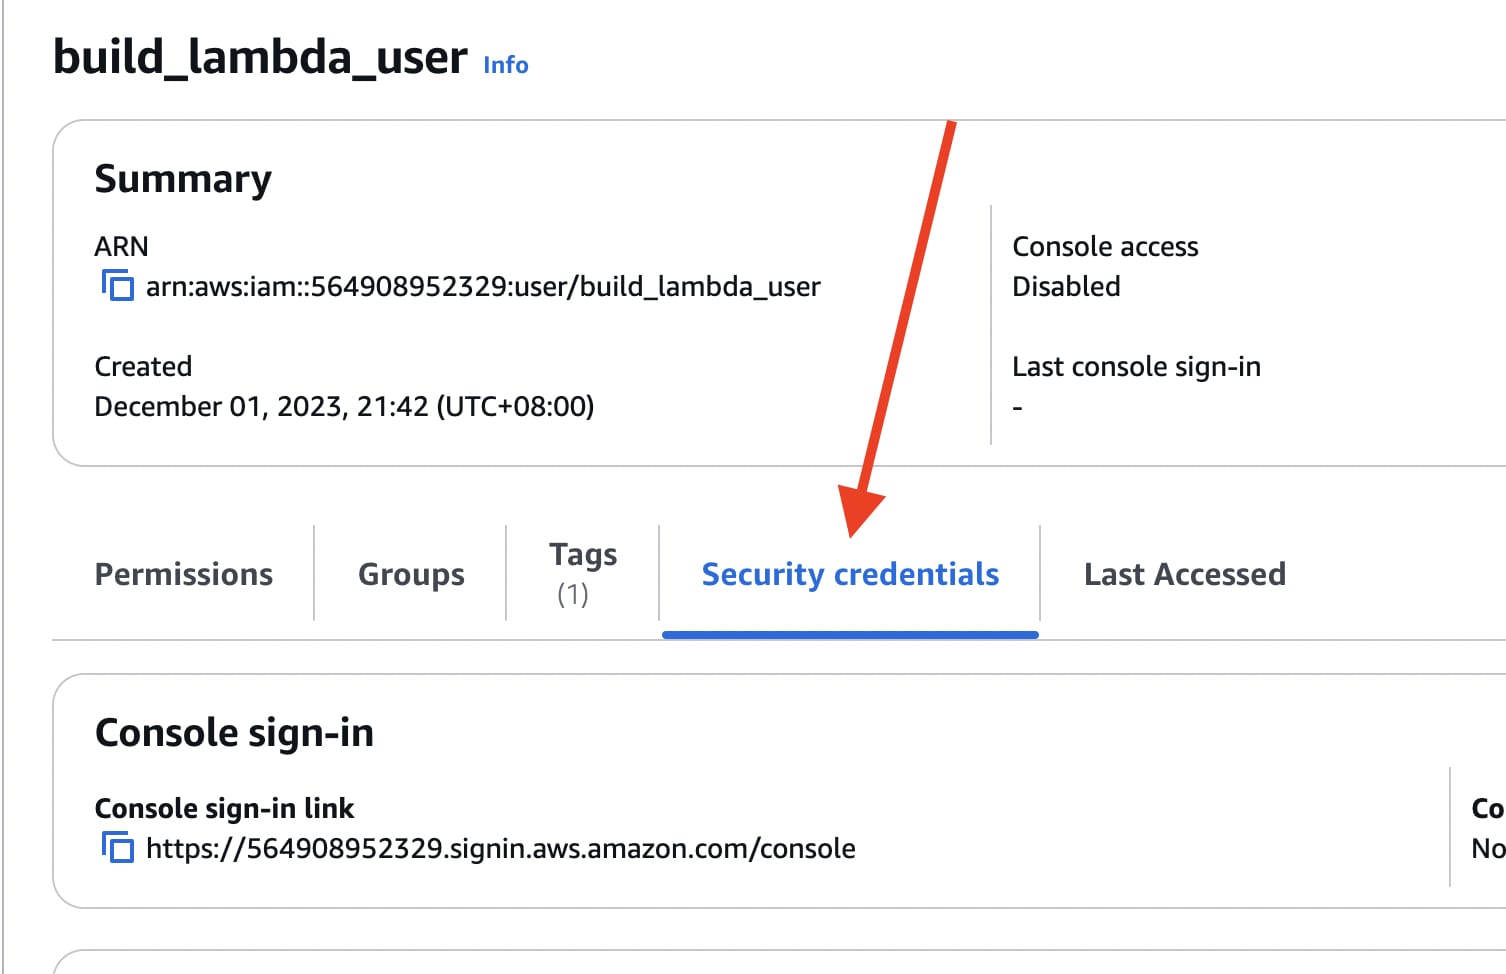Click the Created date December 01, 2023
Image resolution: width=1506 pixels, height=974 pixels.
tap(344, 407)
